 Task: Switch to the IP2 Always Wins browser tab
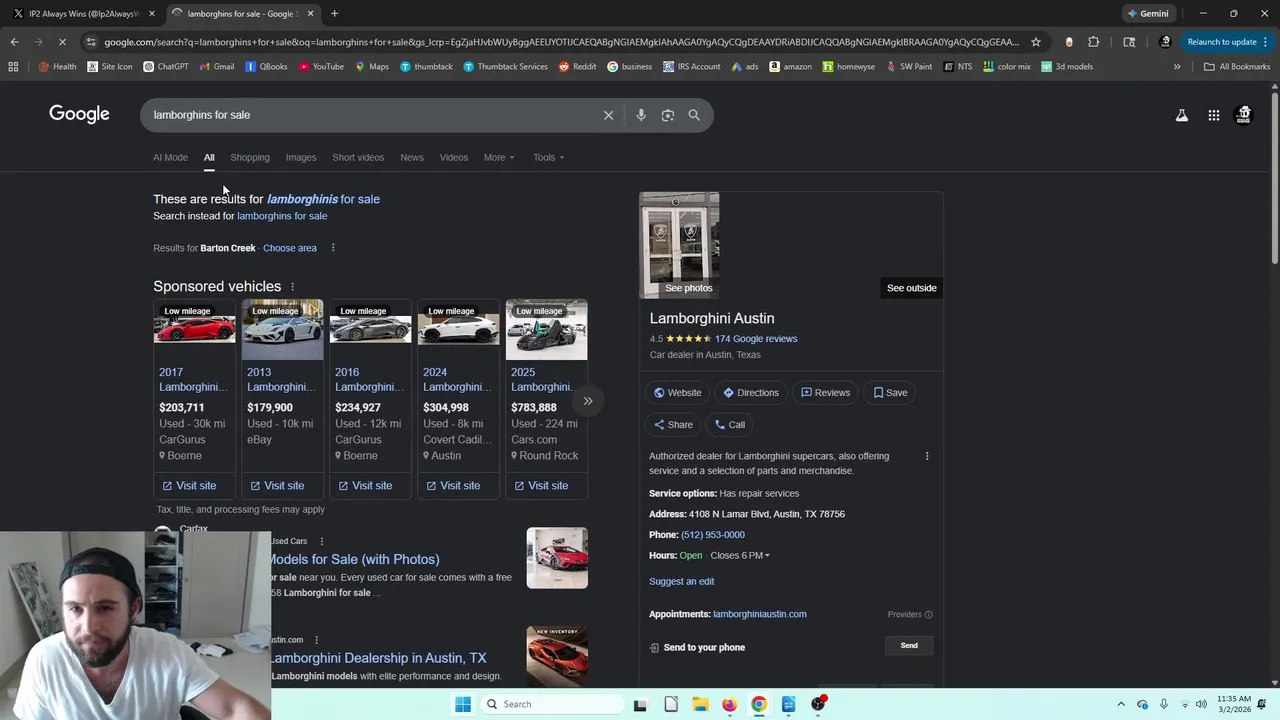tap(82, 14)
